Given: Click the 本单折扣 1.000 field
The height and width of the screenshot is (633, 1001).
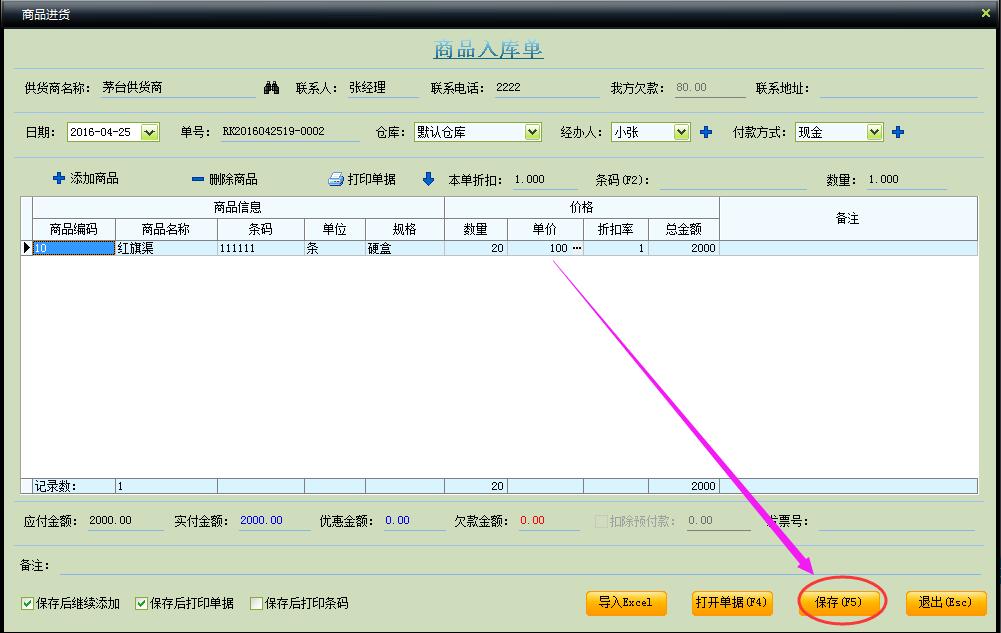Looking at the screenshot, I should tap(545, 179).
